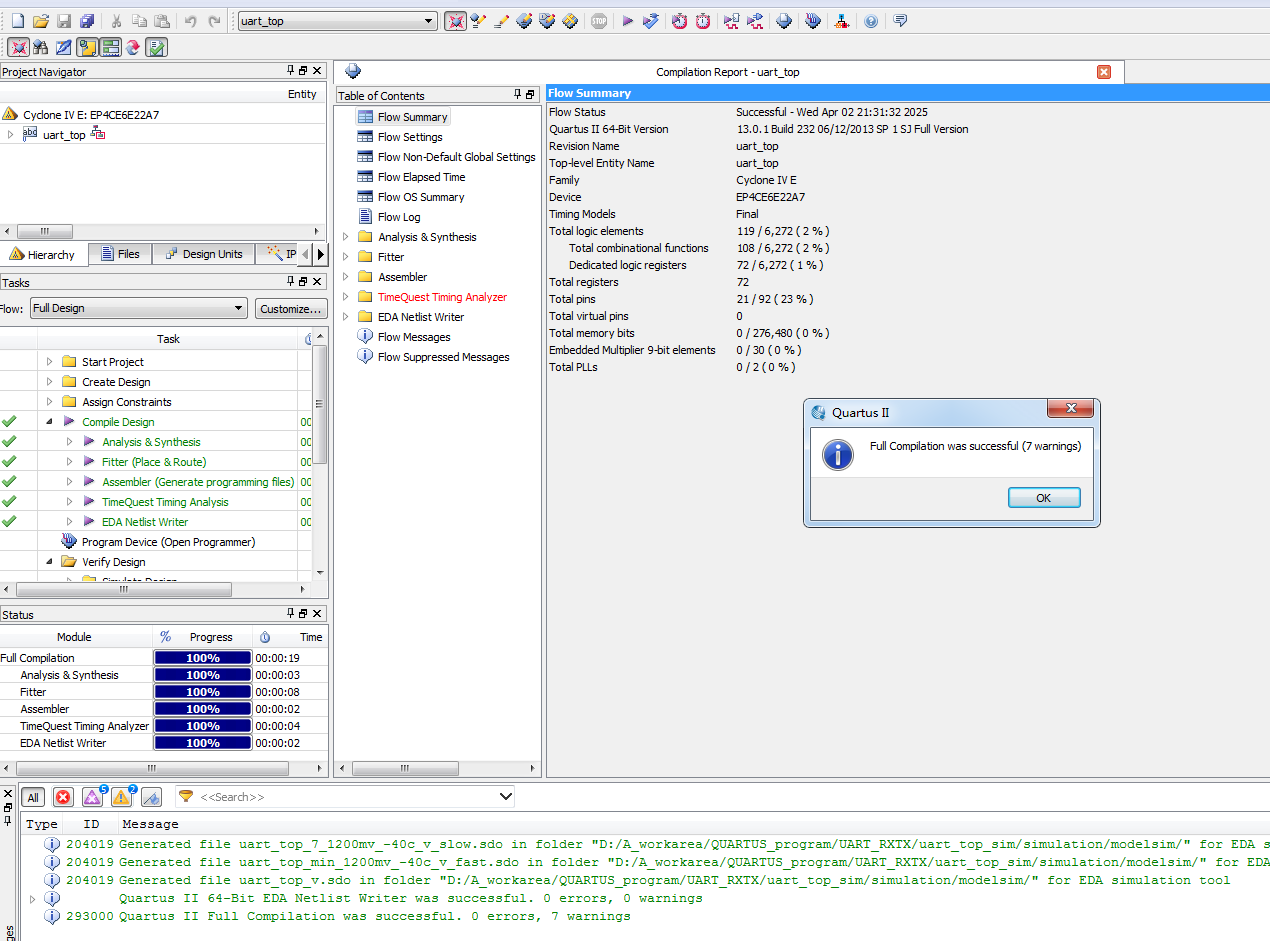Start Analysis and Synthesis toolbar icon
Image resolution: width=1270 pixels, height=941 pixels.
651,20
